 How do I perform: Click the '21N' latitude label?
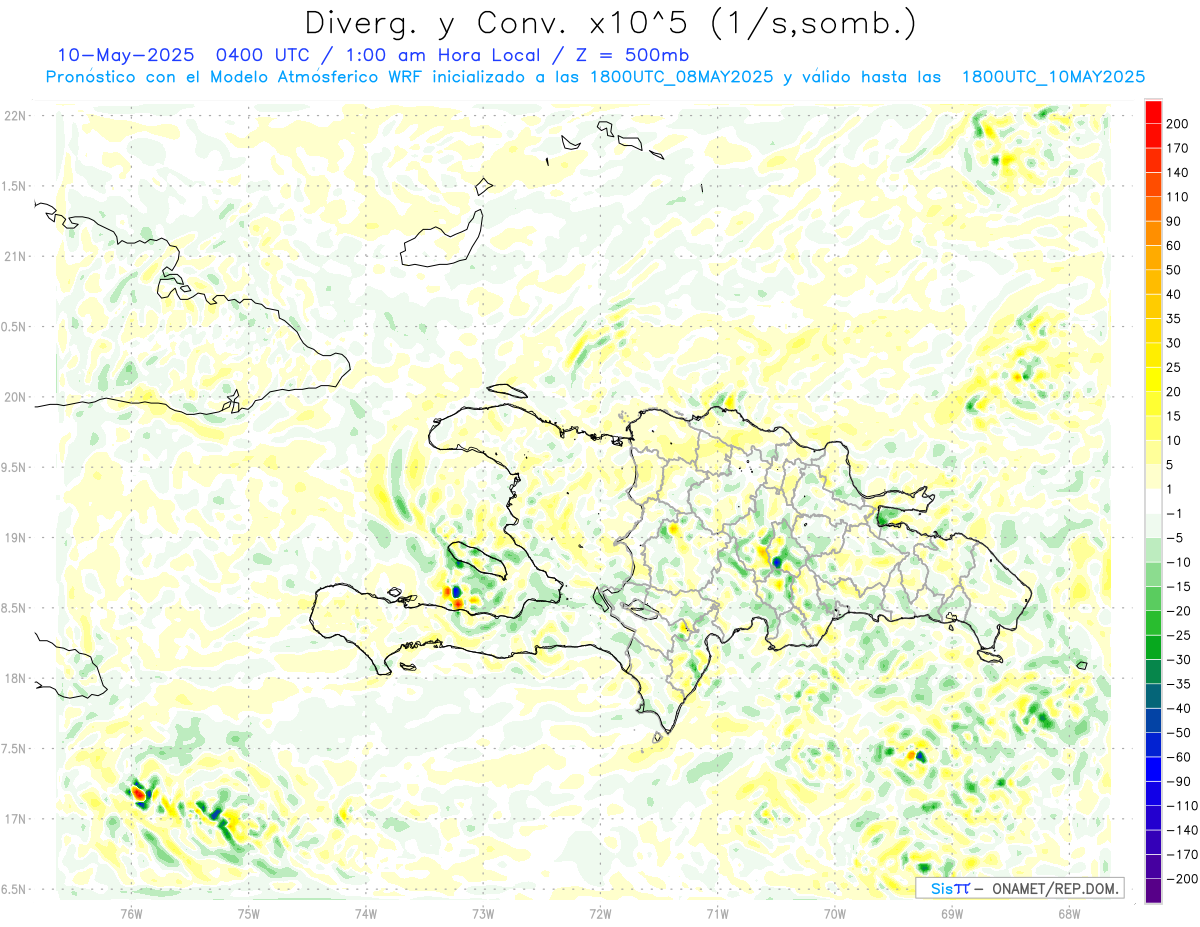pos(14,257)
